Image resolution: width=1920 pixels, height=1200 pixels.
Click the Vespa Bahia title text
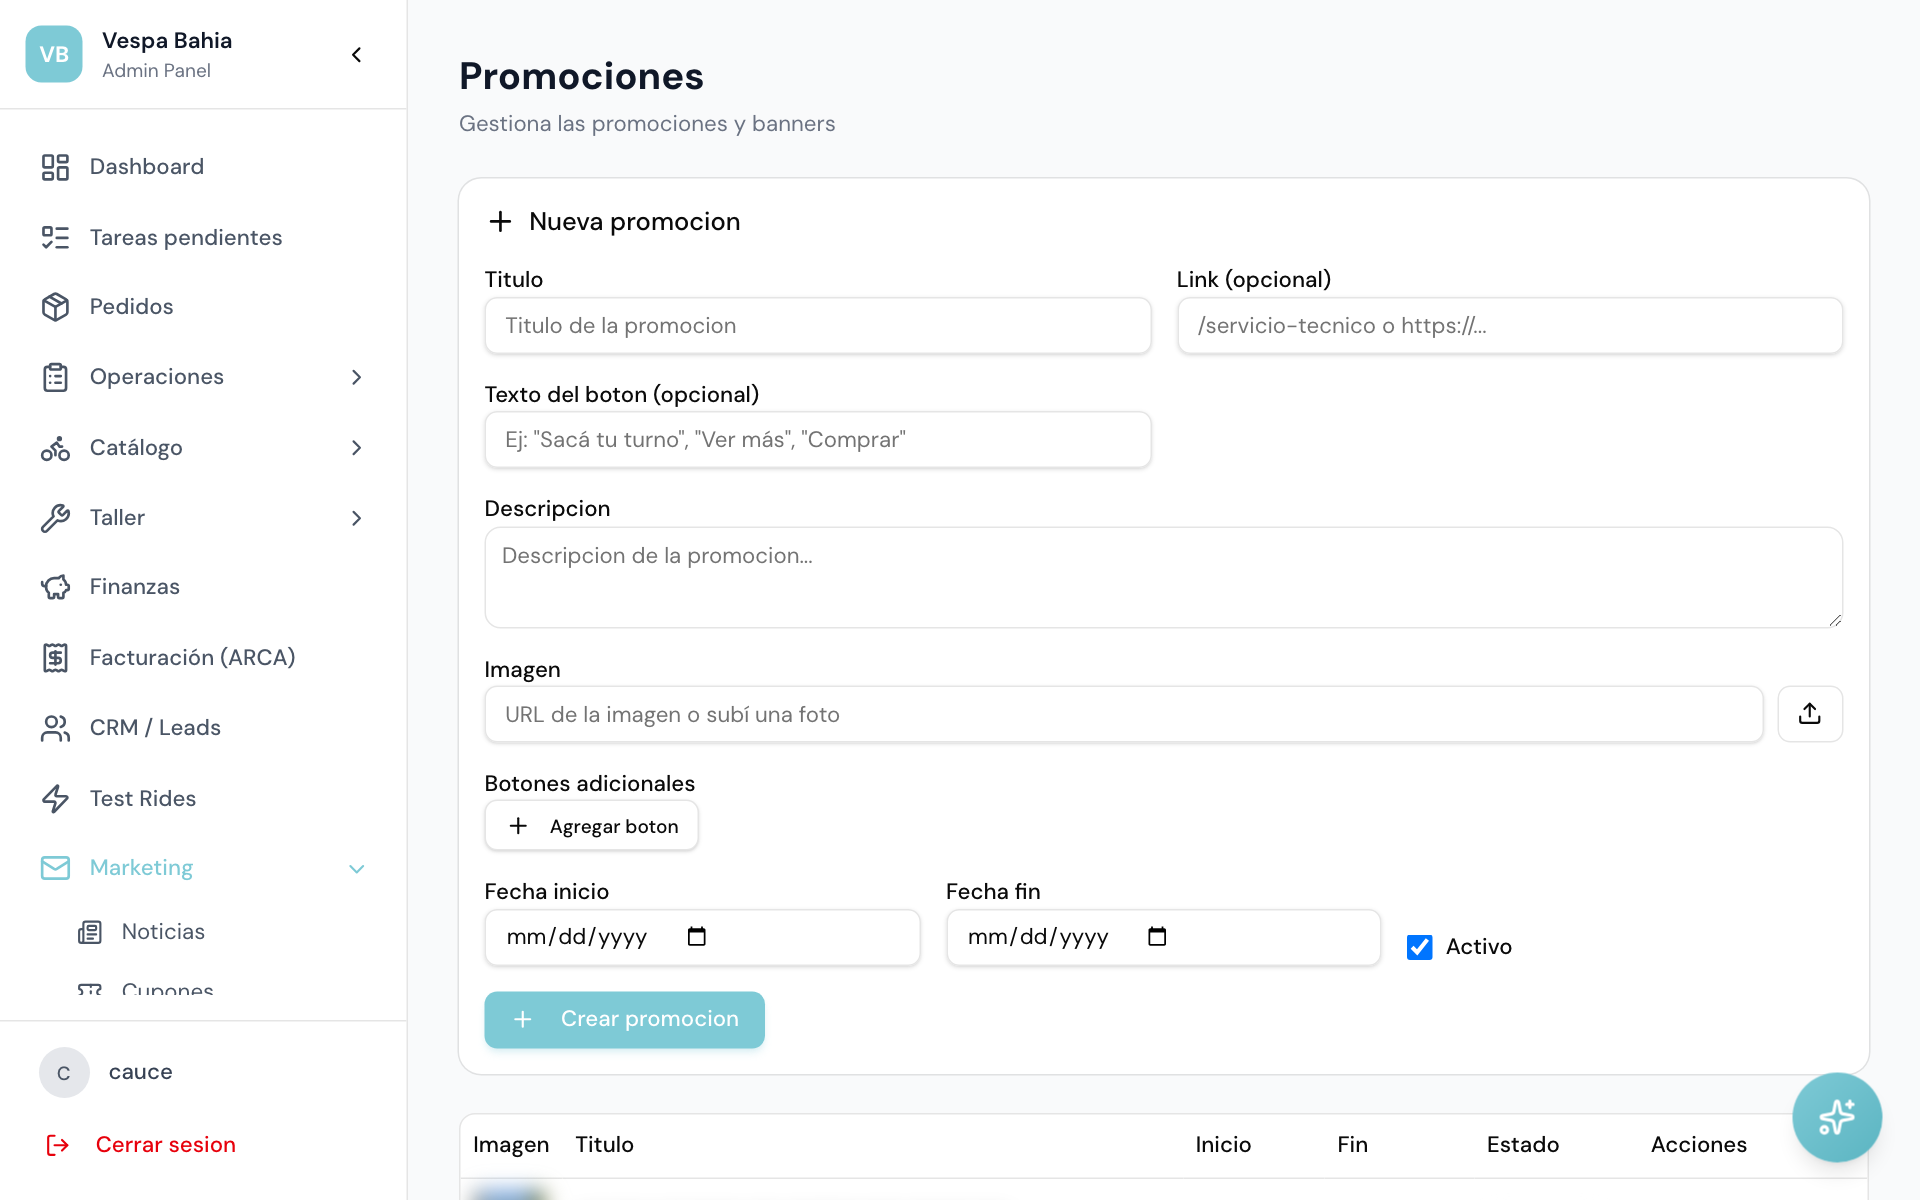[167, 41]
